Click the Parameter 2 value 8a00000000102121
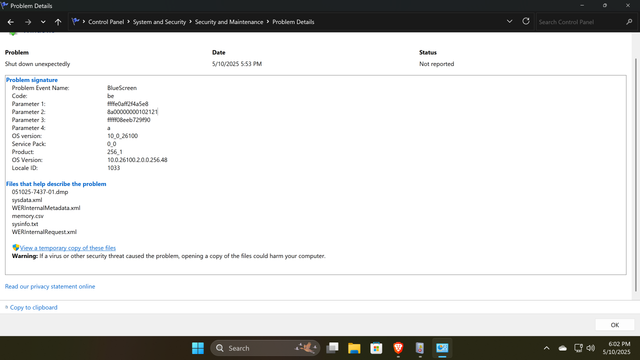 tap(132, 112)
